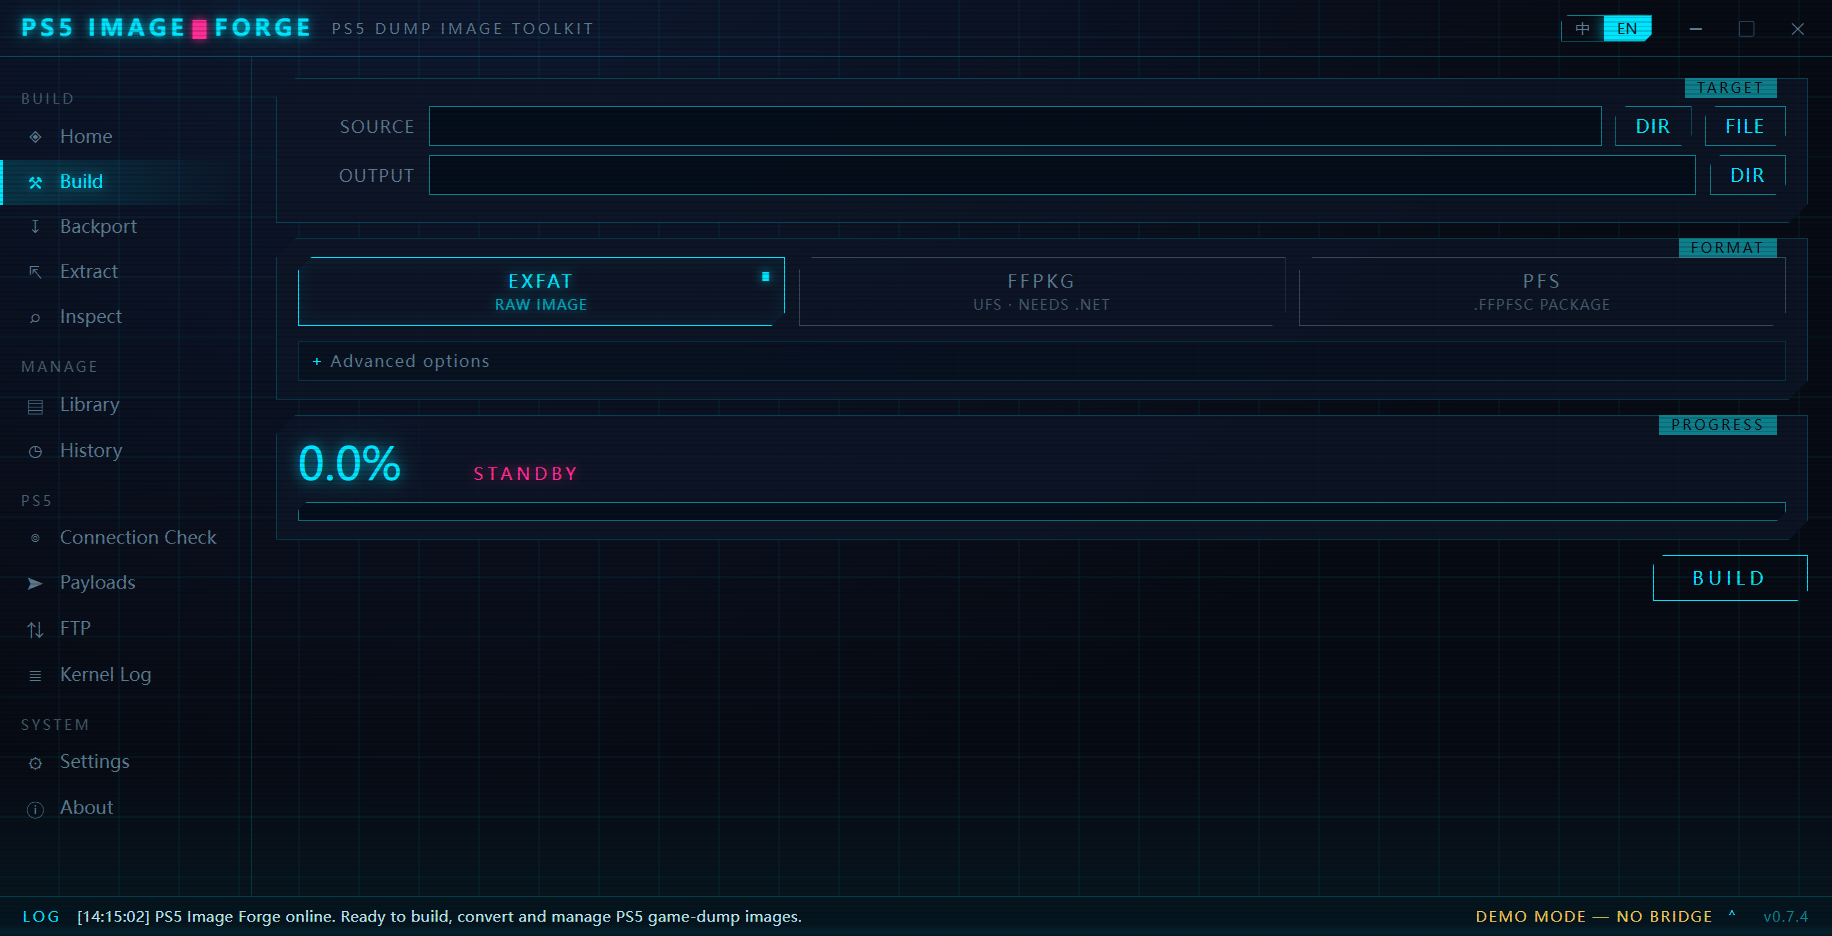Click the SOURCE path input field
The height and width of the screenshot is (936, 1832).
[x=1015, y=126]
